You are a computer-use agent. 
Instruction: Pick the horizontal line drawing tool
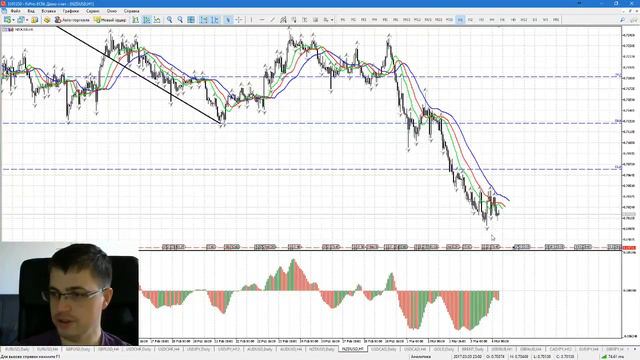pyautogui.click(x=262, y=20)
